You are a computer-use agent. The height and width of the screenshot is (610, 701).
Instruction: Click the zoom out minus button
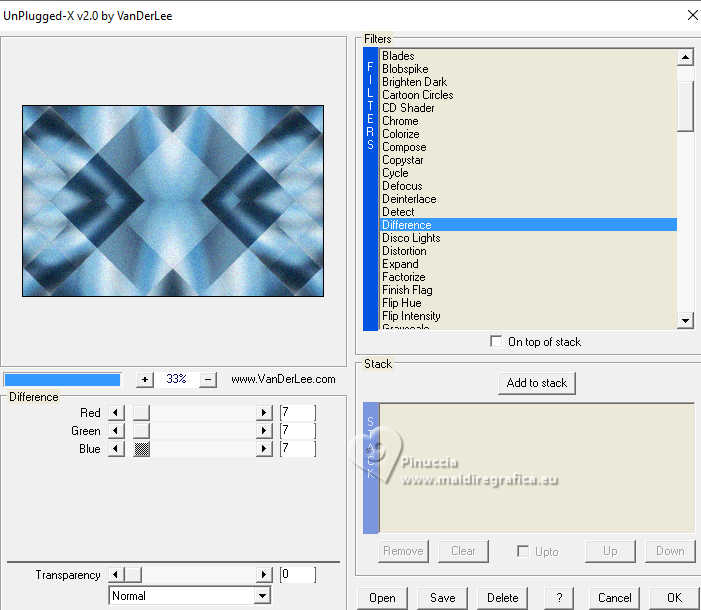tap(208, 380)
